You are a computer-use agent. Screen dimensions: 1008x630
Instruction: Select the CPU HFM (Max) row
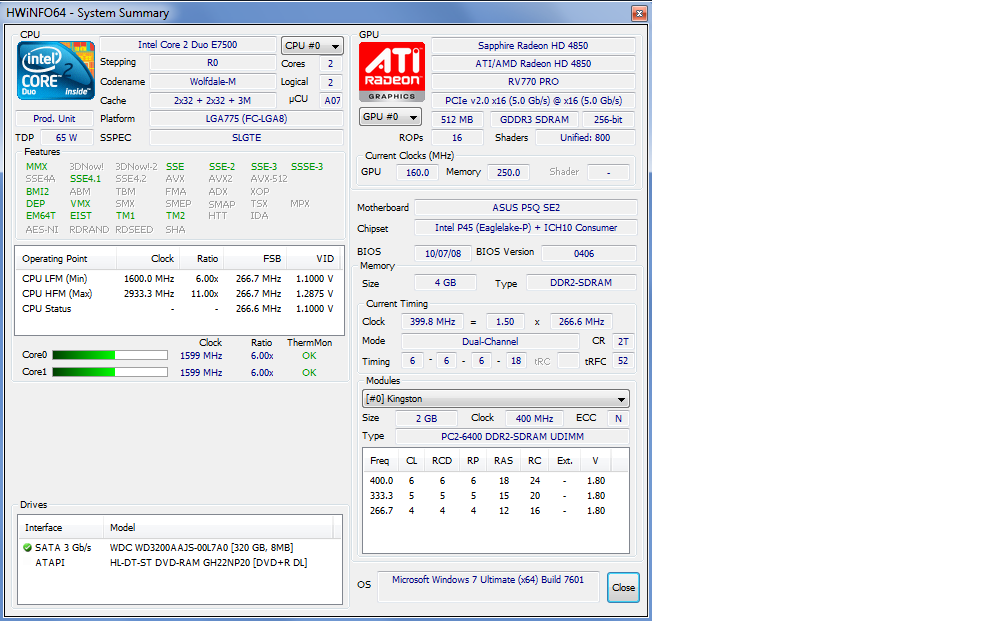point(178,294)
